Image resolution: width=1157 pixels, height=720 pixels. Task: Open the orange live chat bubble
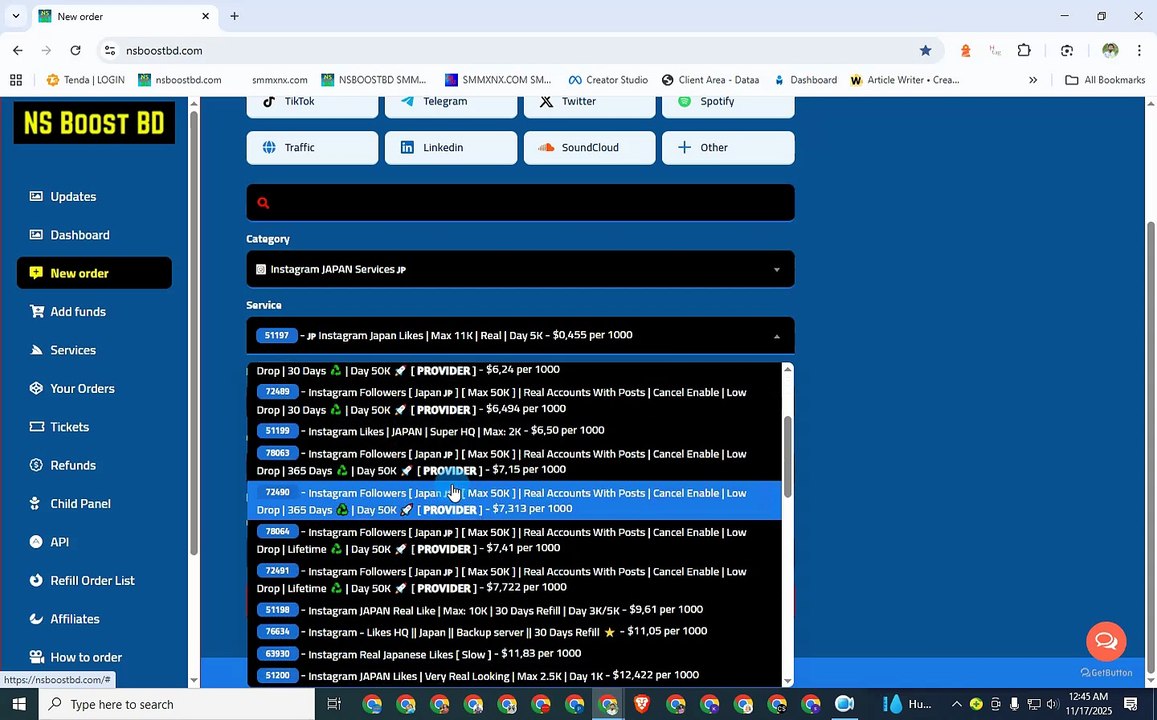pos(1106,640)
